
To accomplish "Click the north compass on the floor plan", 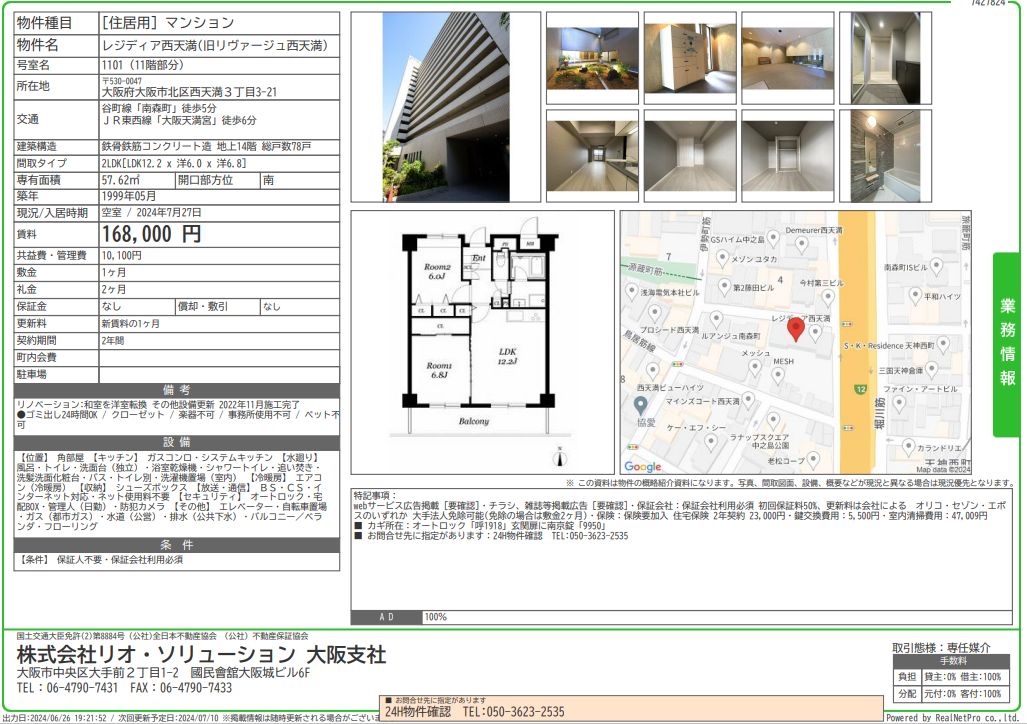I will 559,457.
